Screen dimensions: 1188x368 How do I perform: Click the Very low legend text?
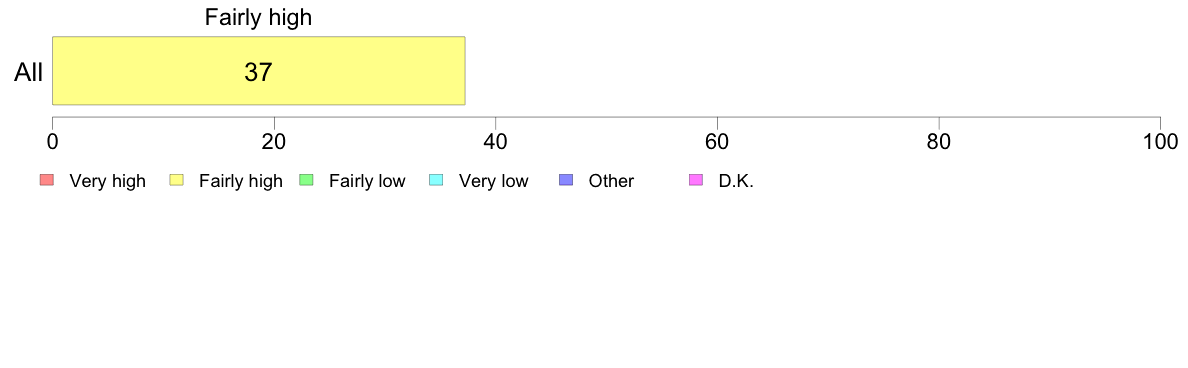(x=494, y=181)
